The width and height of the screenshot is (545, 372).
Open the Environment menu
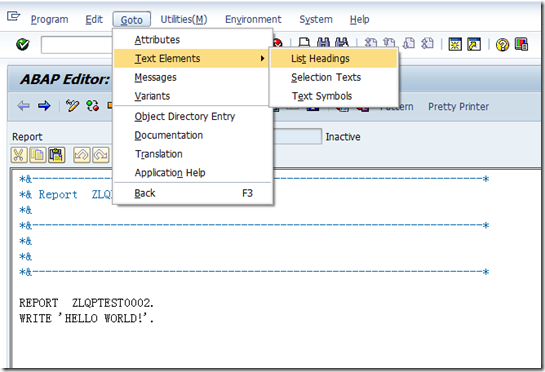[x=253, y=19]
